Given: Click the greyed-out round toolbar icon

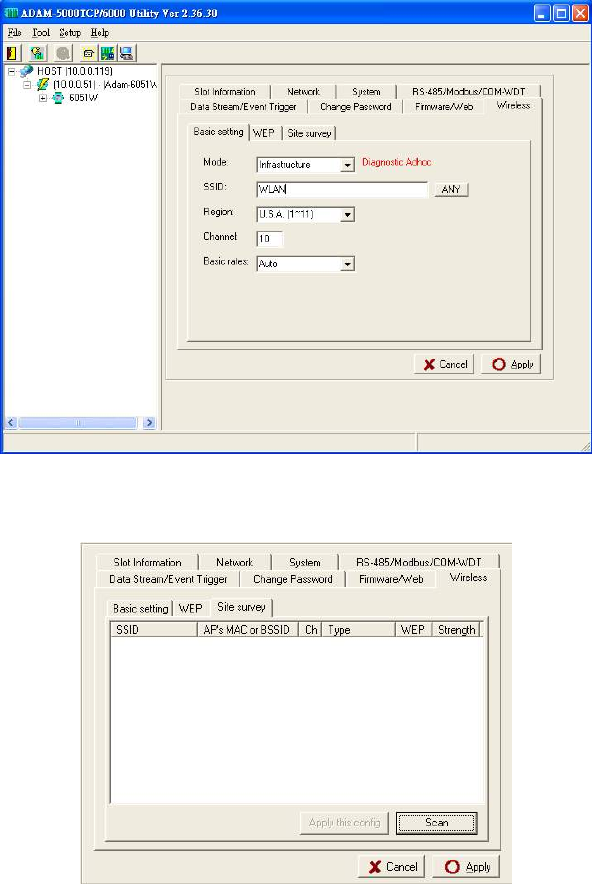Looking at the screenshot, I should 63,53.
